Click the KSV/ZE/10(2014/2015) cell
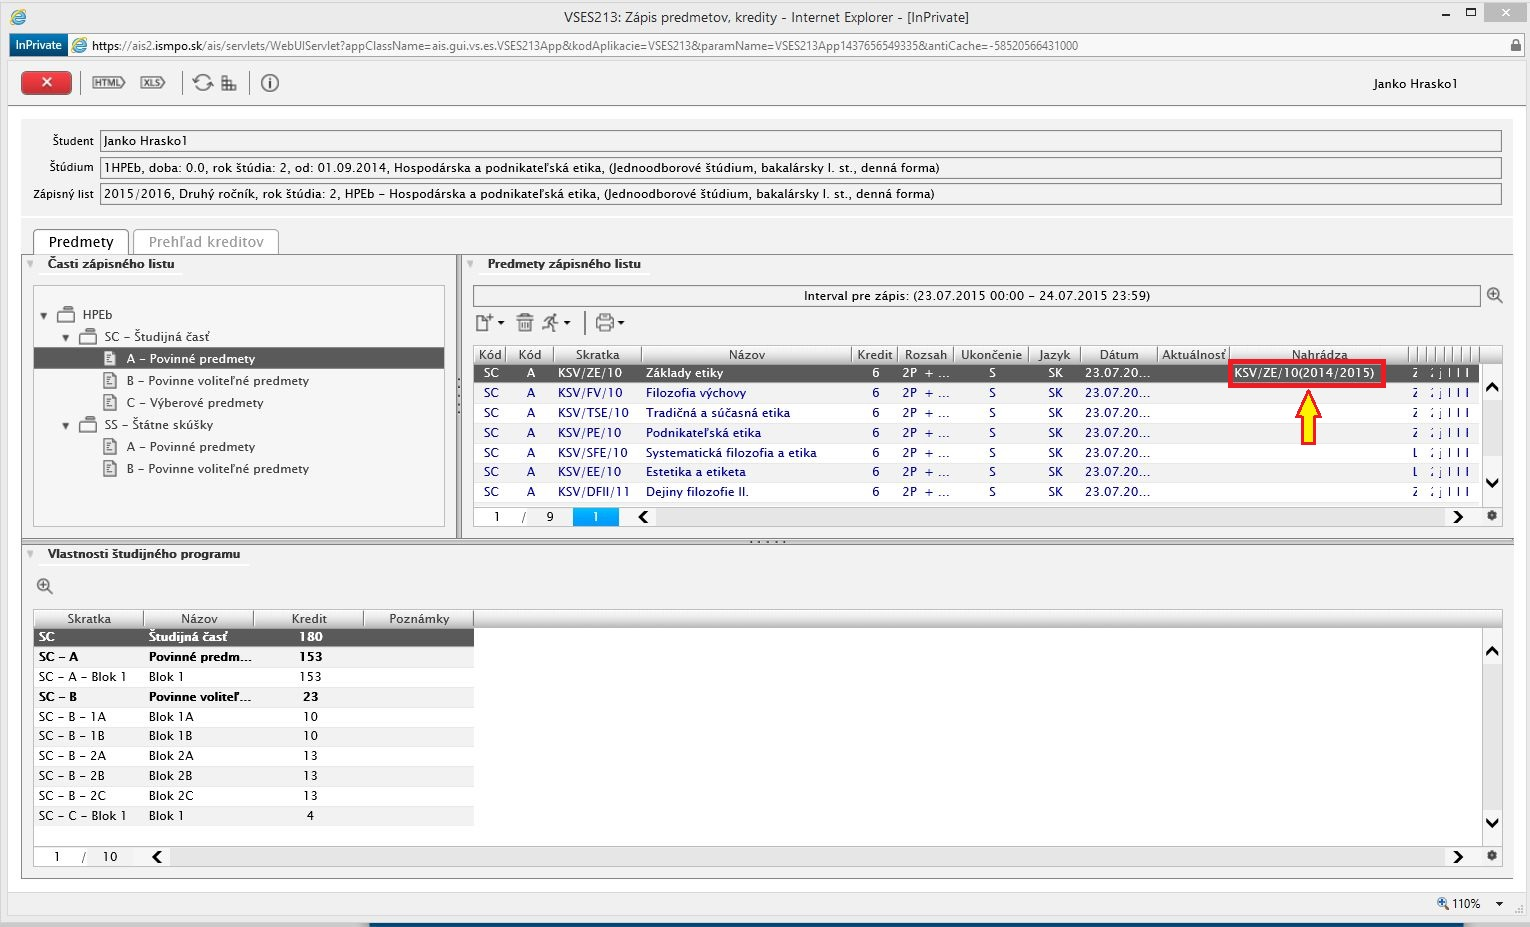The height and width of the screenshot is (927, 1530). (1305, 373)
